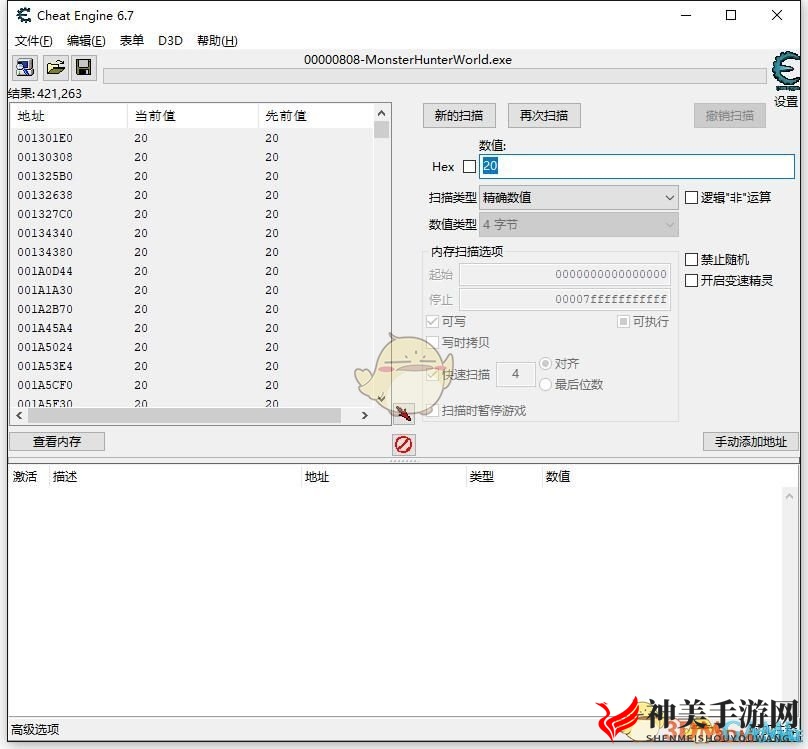Toggle the 可执行 checkbox
Screen dimensions: 808x749
[623, 321]
